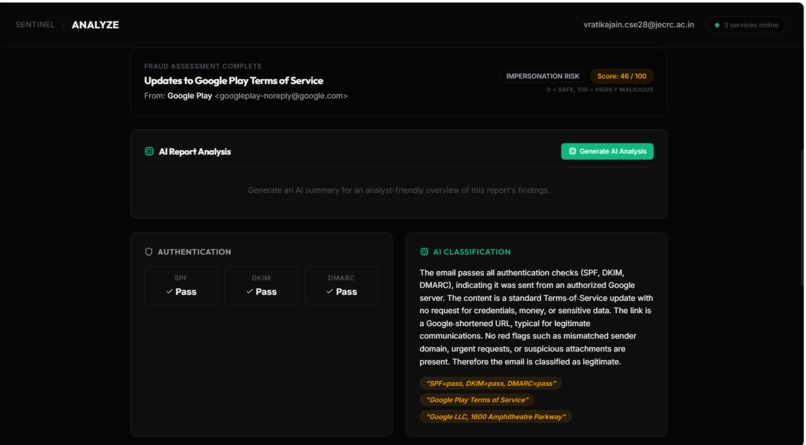Viewport: 806px width, 445px height.
Task: Click the page vertical scrollbar
Action: (803, 216)
